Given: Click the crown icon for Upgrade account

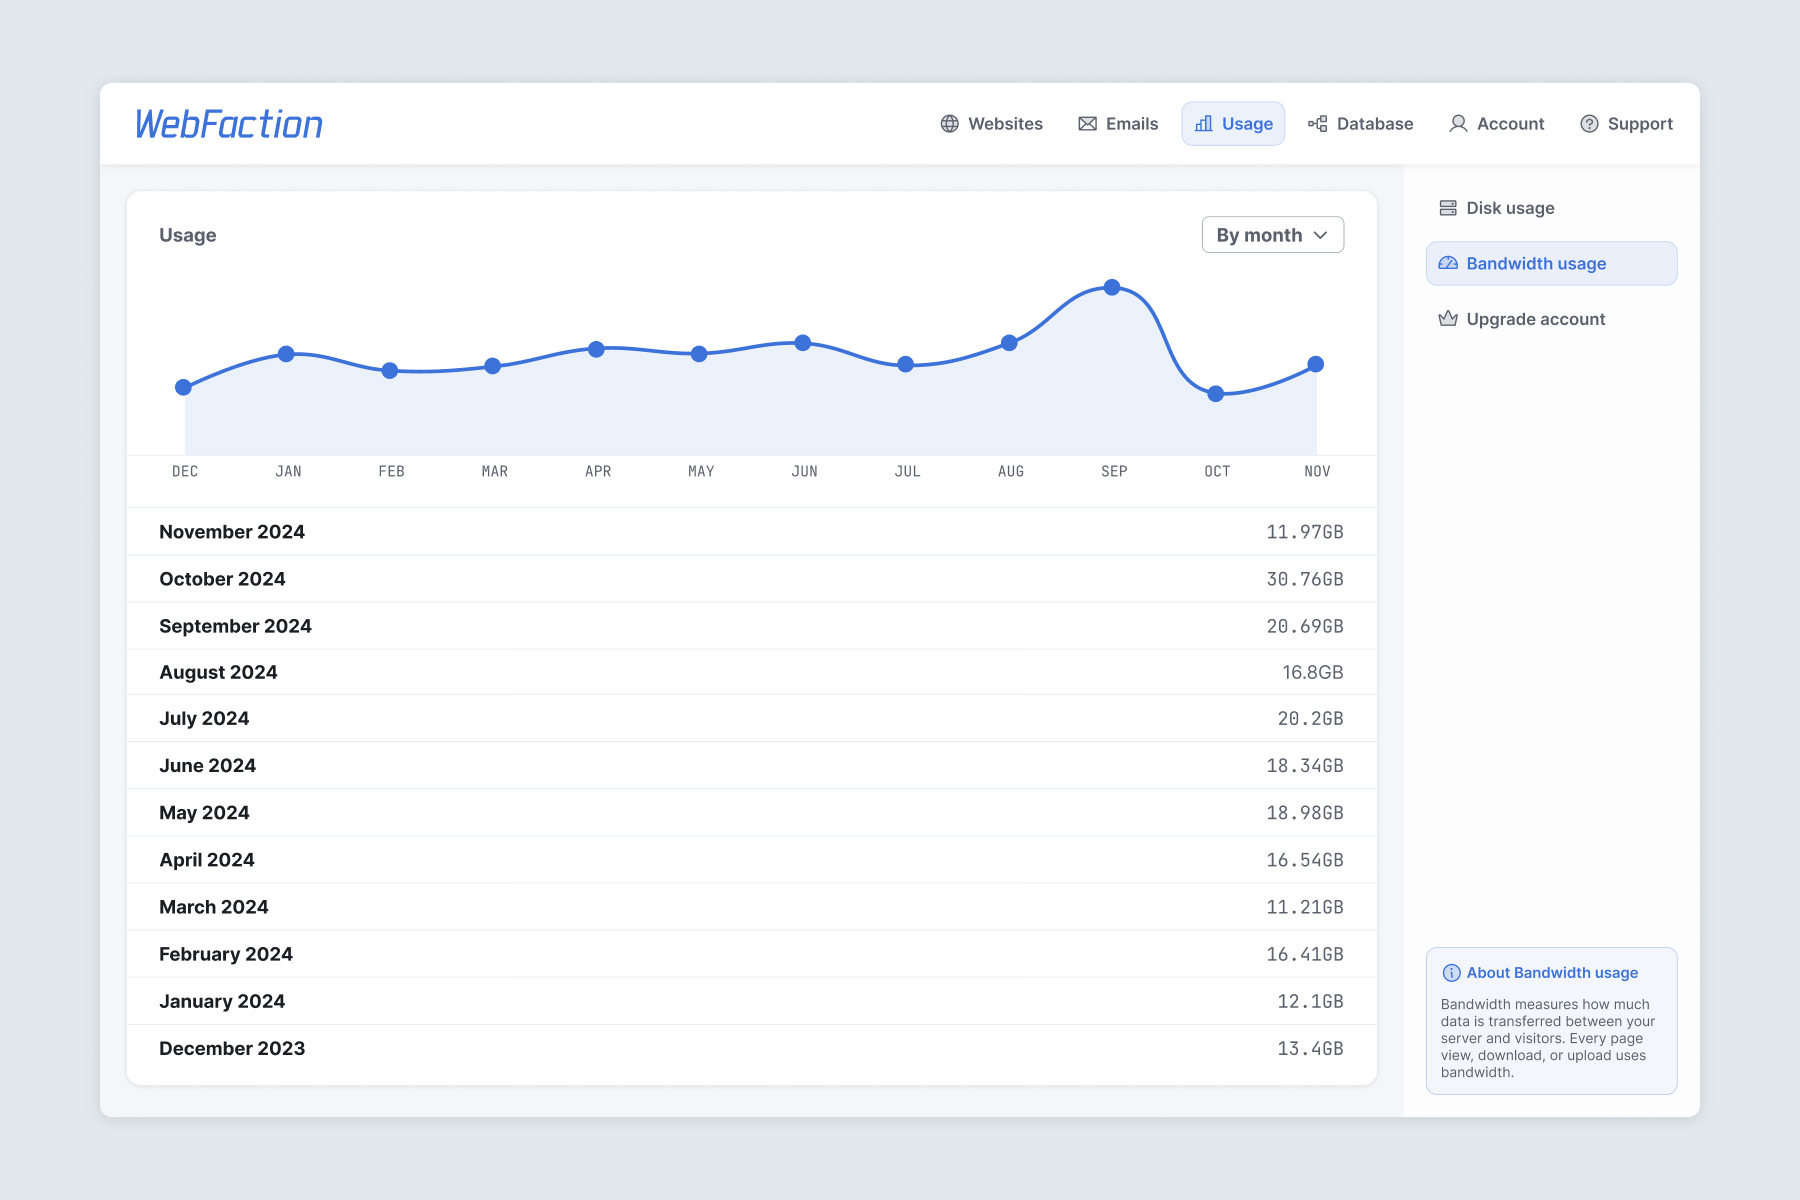Looking at the screenshot, I should [x=1448, y=319].
